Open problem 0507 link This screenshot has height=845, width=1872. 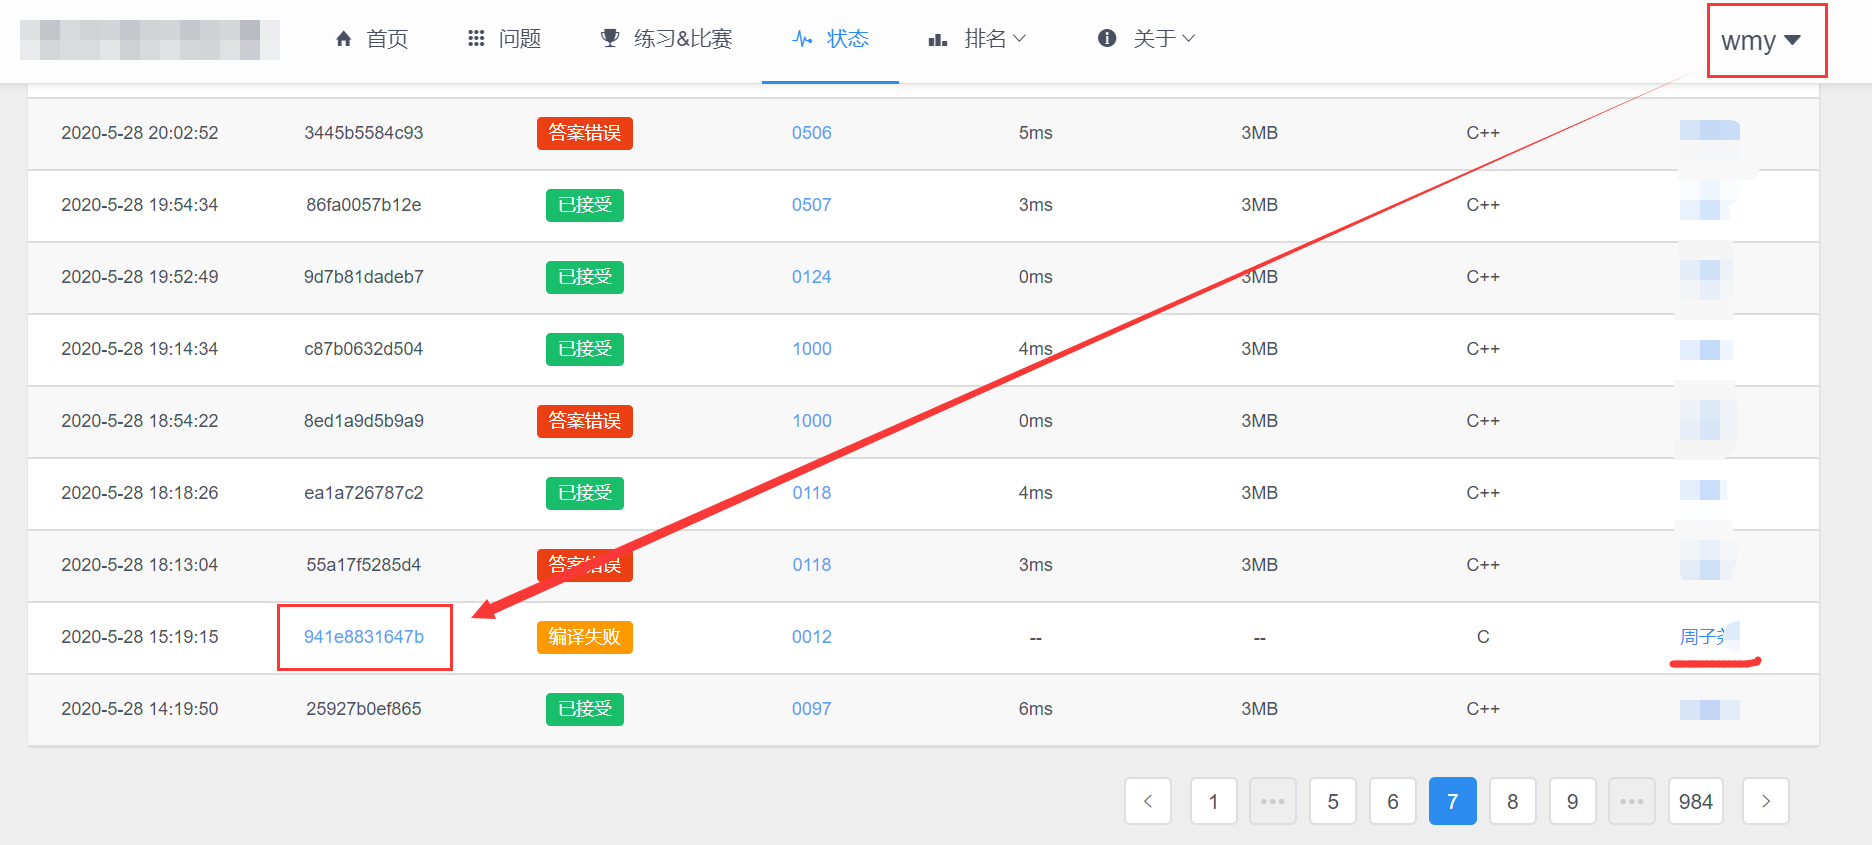click(x=812, y=205)
